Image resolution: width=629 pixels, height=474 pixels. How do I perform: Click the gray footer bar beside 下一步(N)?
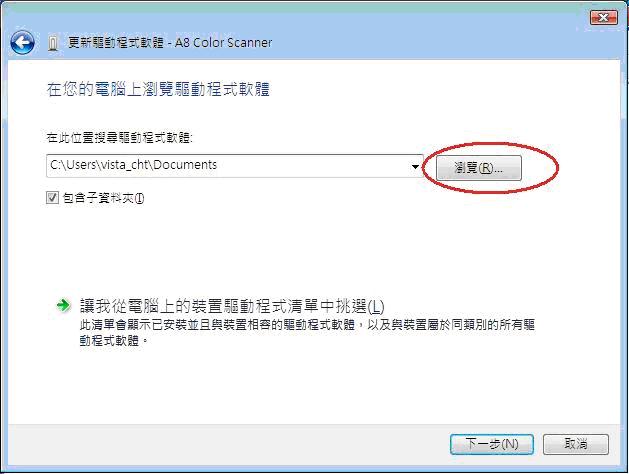[229, 444]
